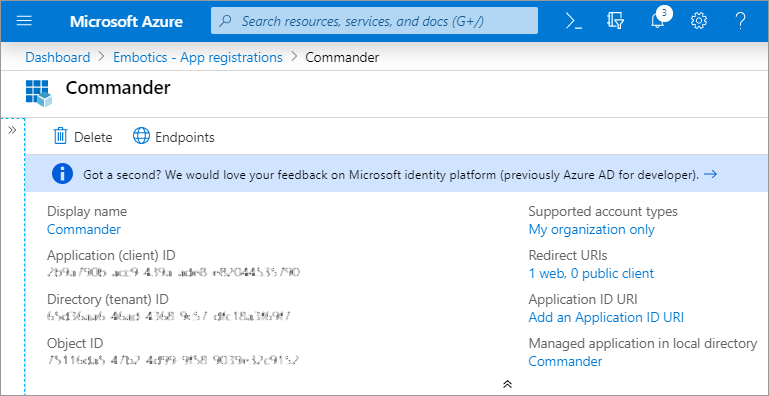This screenshot has width=769, height=396.
Task: Click the Object ID value
Action: [x=173, y=360]
